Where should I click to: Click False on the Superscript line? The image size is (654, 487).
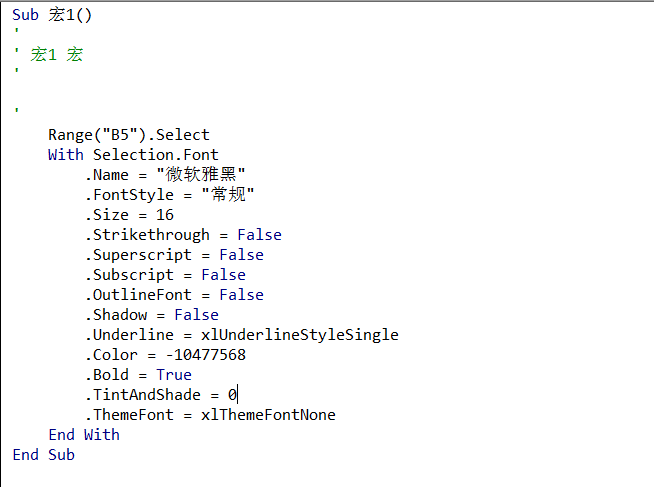(x=241, y=255)
